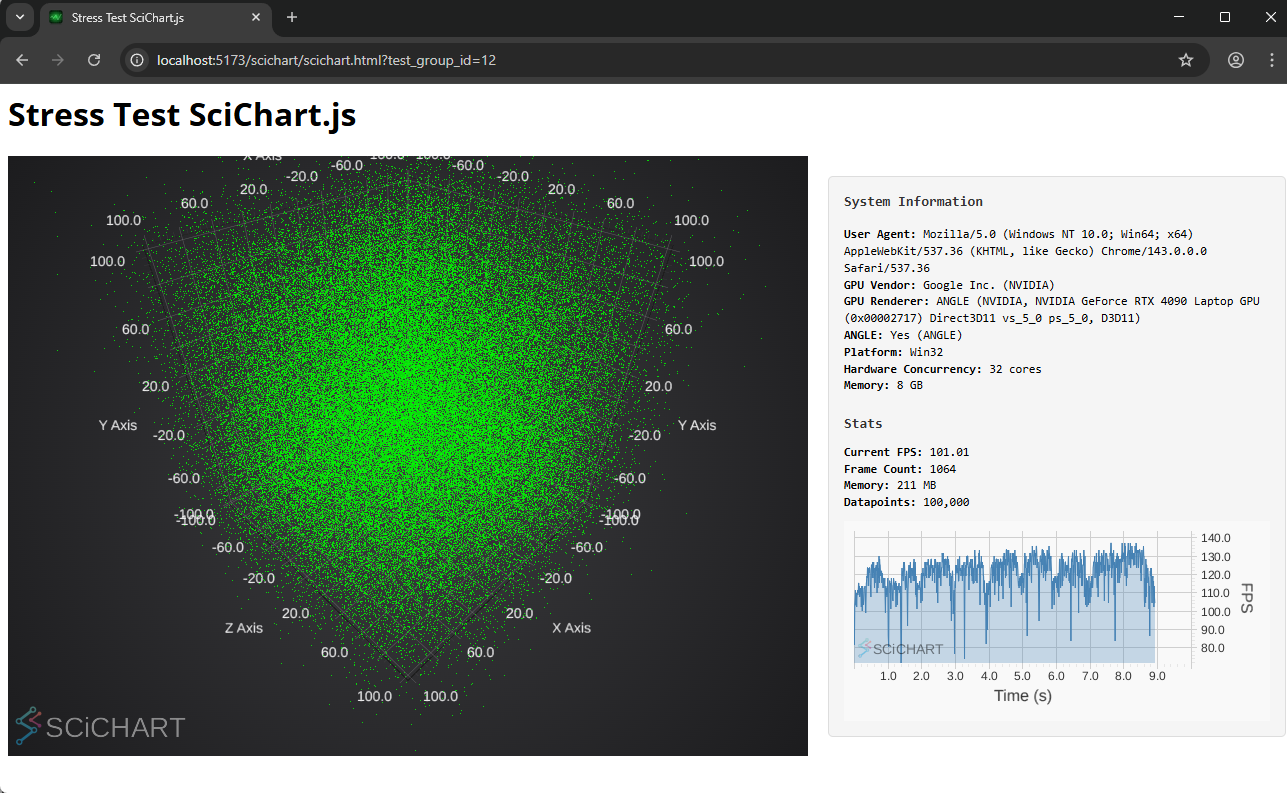Click the Z Axis label on 3D chart
Image resolution: width=1287 pixels, height=793 pixels.
[x=243, y=628]
